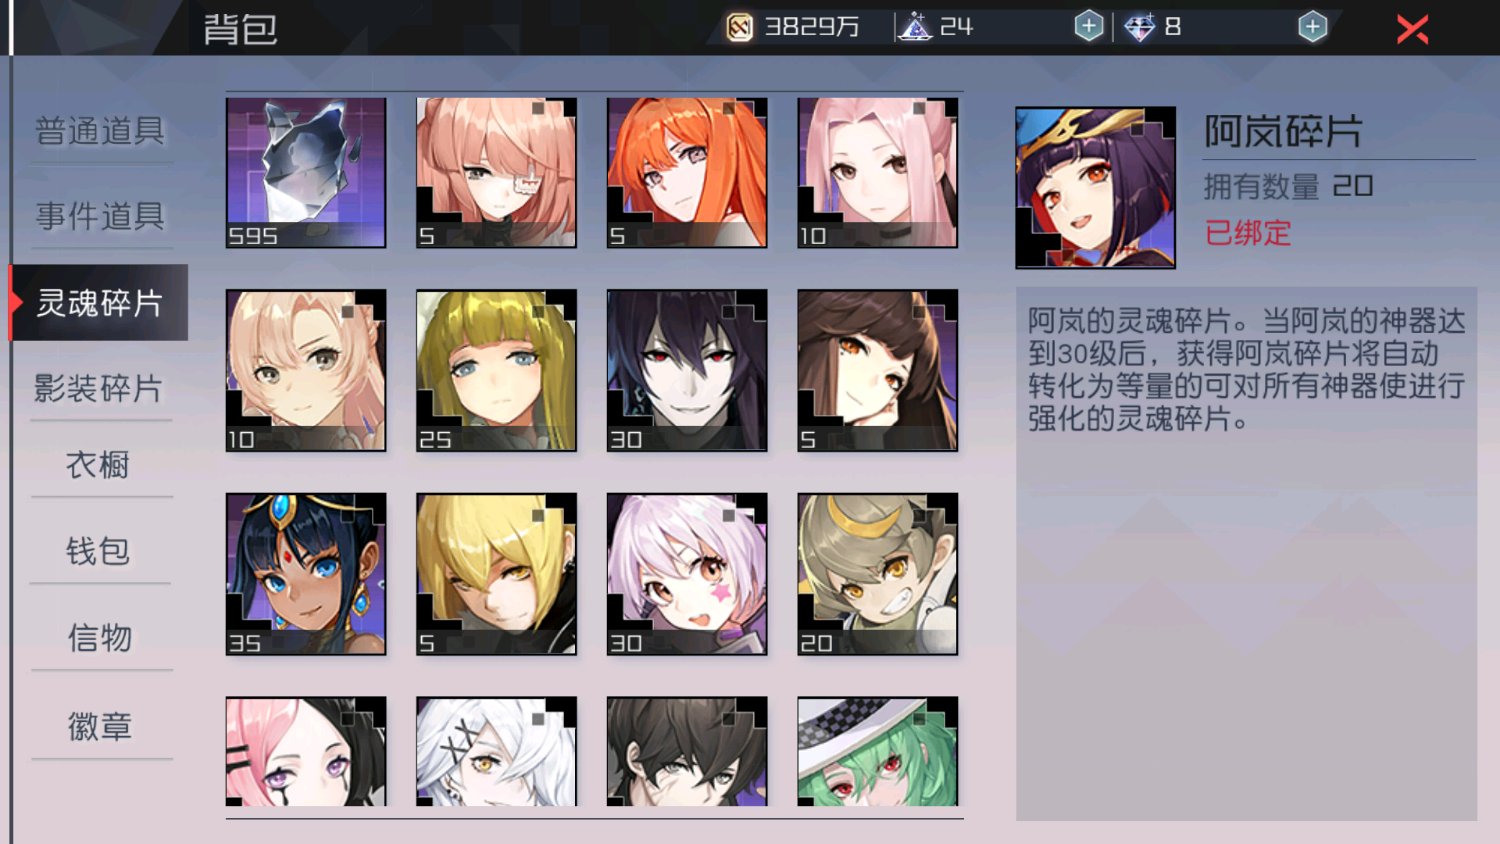Select the white-haired X hairpin fragment
1500x844 pixels.
coord(496,751)
